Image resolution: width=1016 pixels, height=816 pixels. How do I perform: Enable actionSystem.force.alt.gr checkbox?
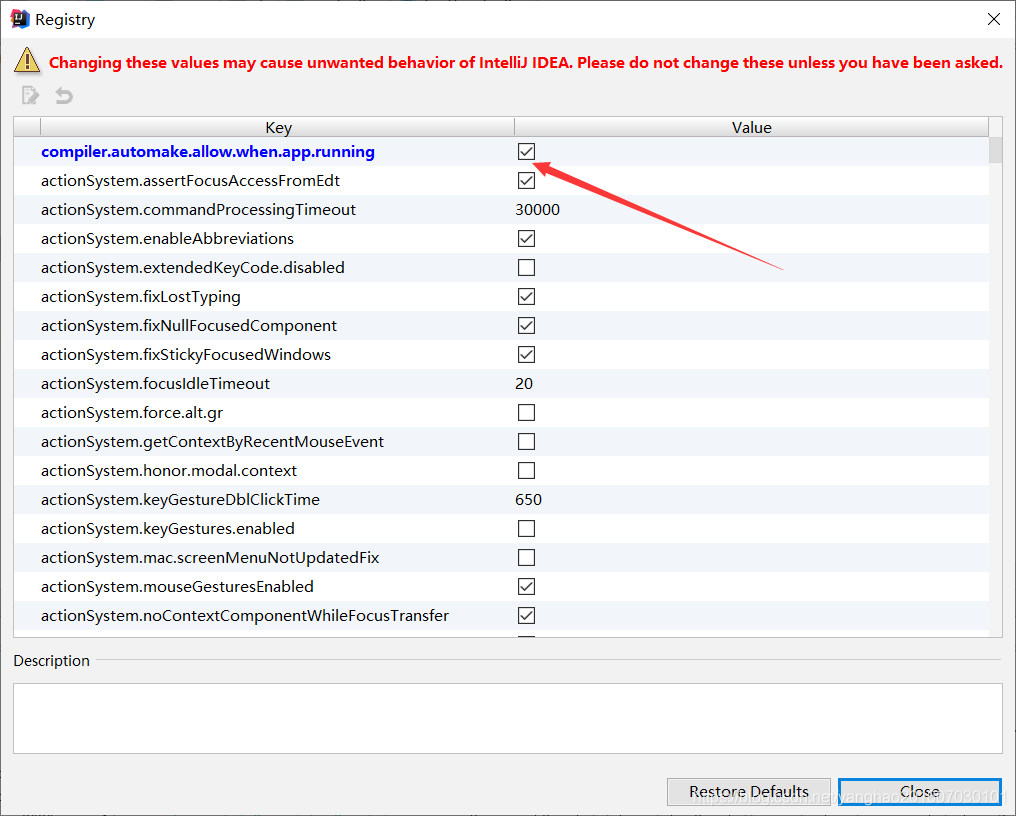point(526,413)
